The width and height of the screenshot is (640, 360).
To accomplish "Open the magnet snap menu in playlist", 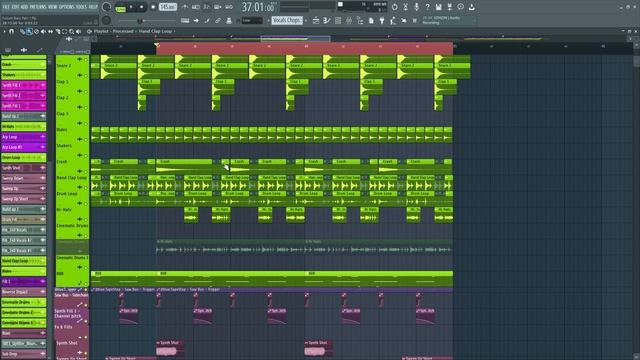I will (12, 31).
